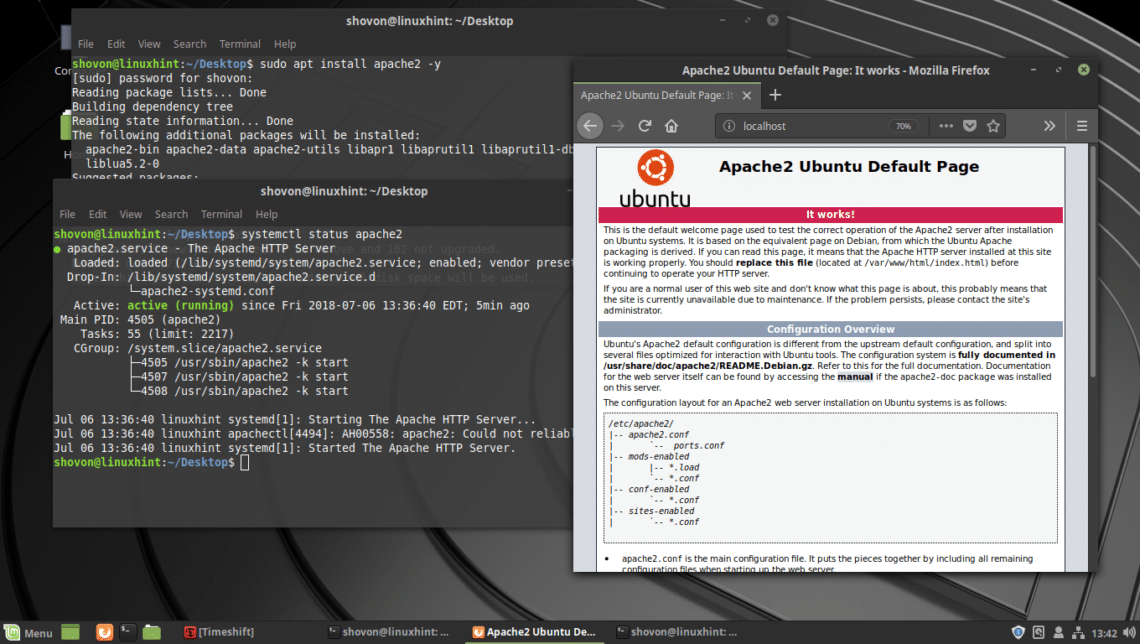Click the systemctl terminal's title bar text
The height and width of the screenshot is (644, 1140).
pos(344,191)
